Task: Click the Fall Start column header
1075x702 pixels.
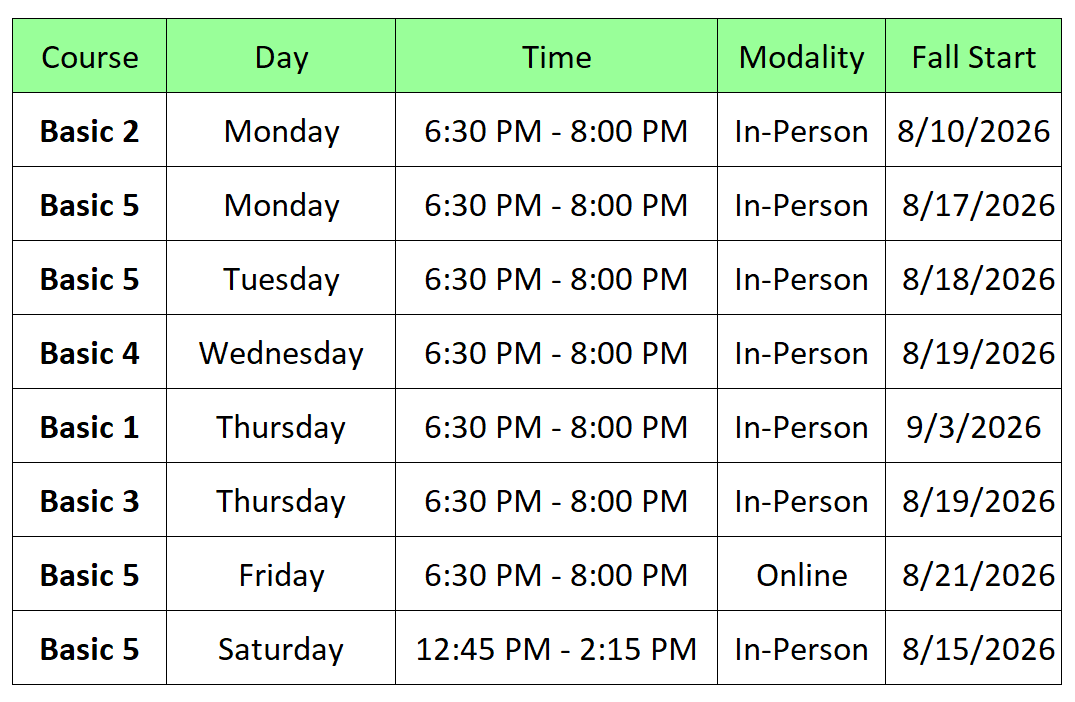Action: click(x=974, y=56)
